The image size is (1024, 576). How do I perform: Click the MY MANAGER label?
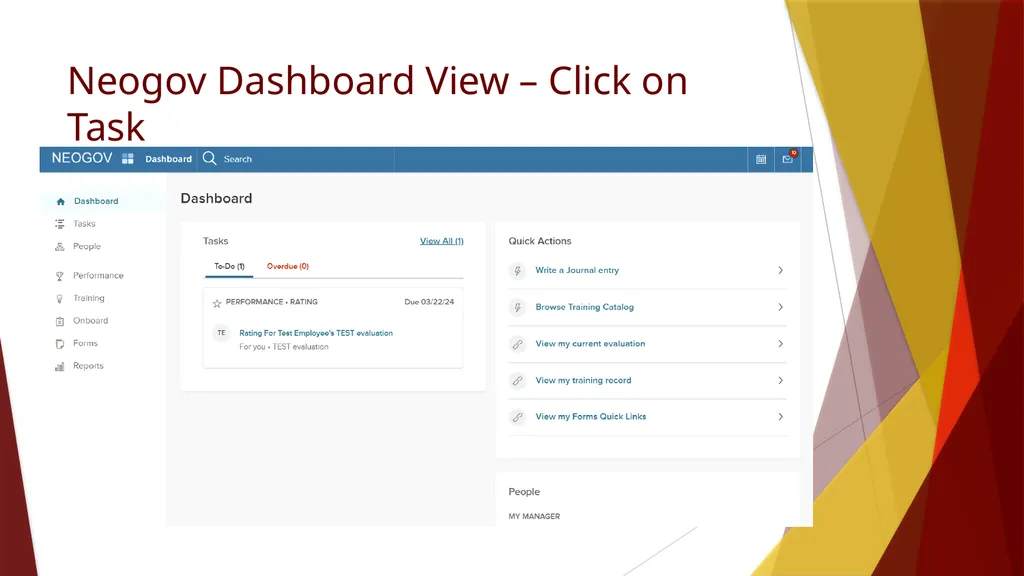[x=534, y=517]
